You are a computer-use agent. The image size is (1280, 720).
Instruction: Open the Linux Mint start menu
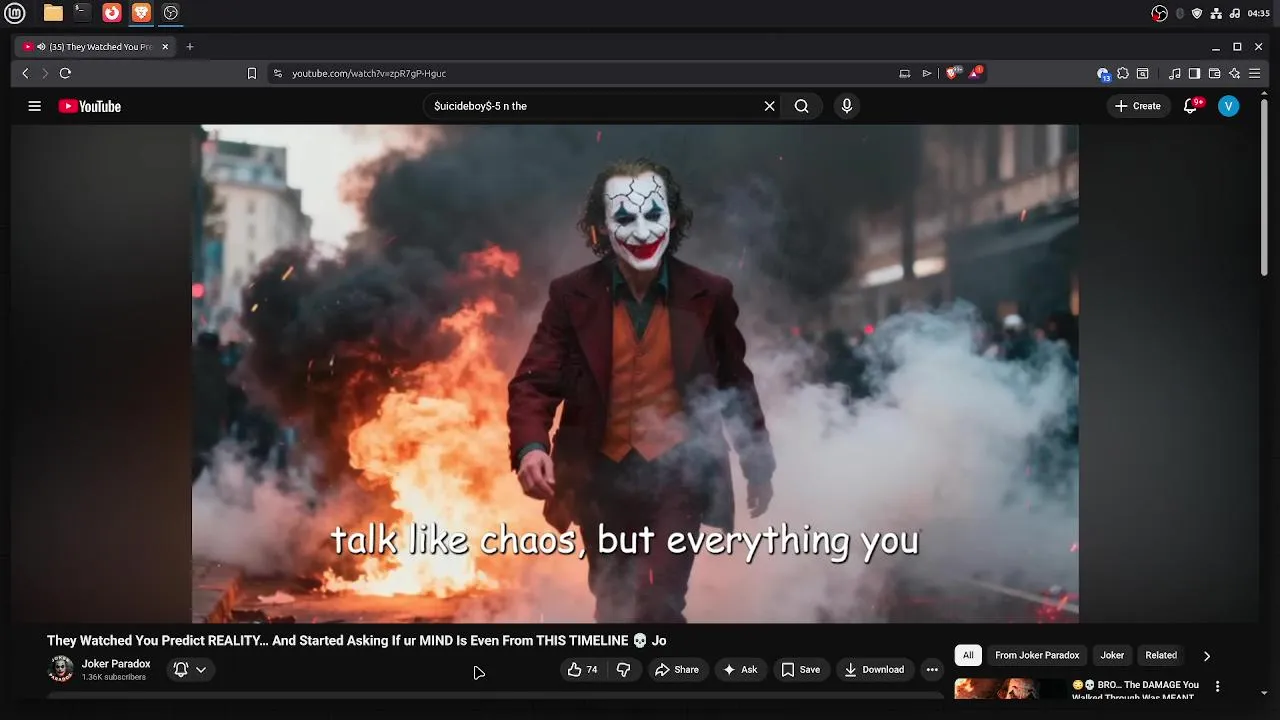pos(15,13)
